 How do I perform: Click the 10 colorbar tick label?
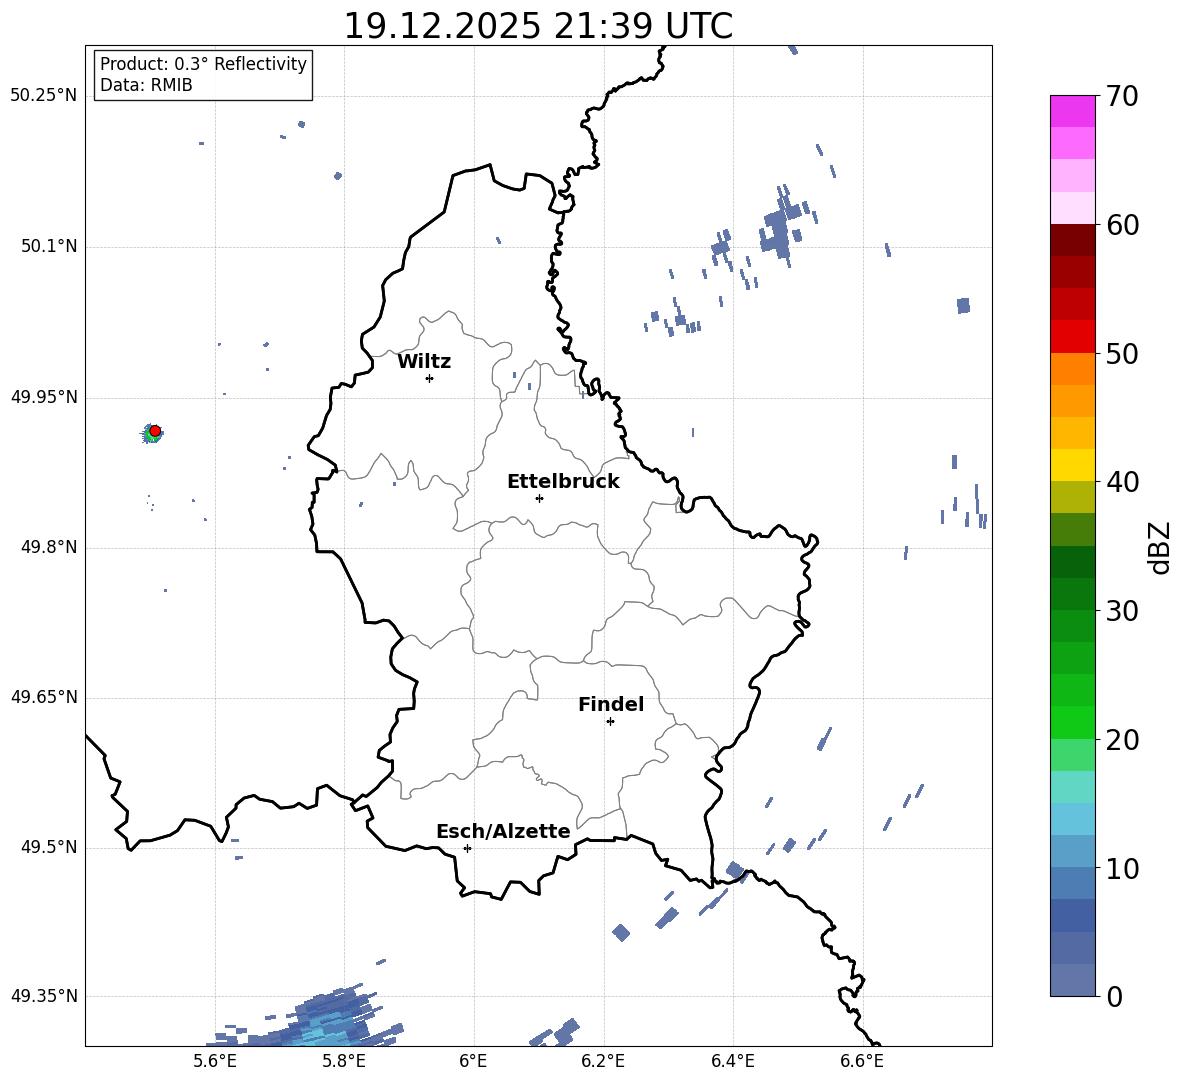point(1122,868)
